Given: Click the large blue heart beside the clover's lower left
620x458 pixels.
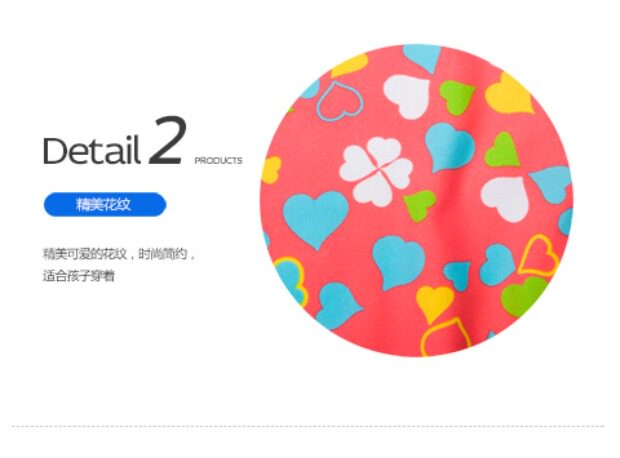Looking at the screenshot, I should (x=315, y=217).
